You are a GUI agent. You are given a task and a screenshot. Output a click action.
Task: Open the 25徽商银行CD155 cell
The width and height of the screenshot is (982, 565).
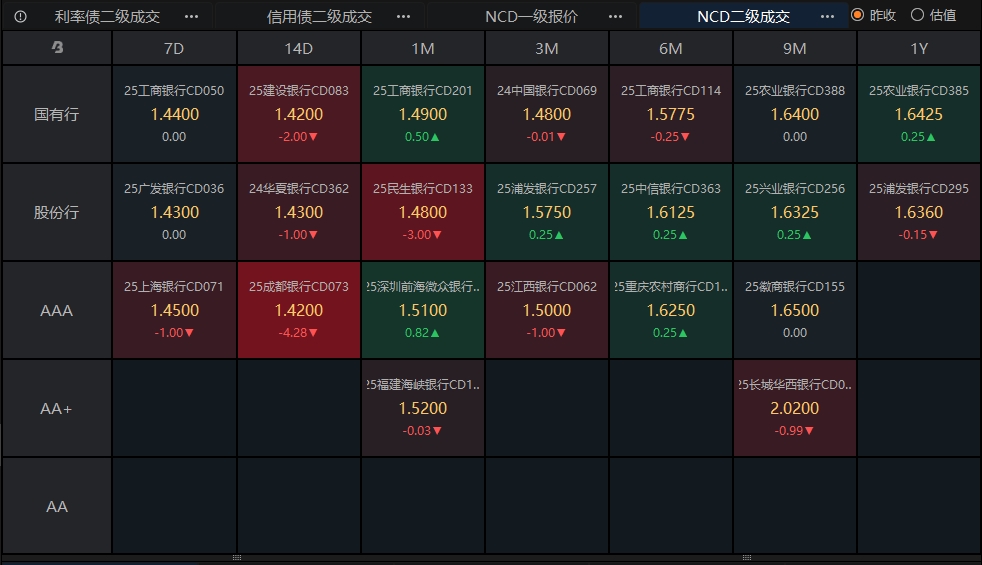pyautogui.click(x=795, y=310)
